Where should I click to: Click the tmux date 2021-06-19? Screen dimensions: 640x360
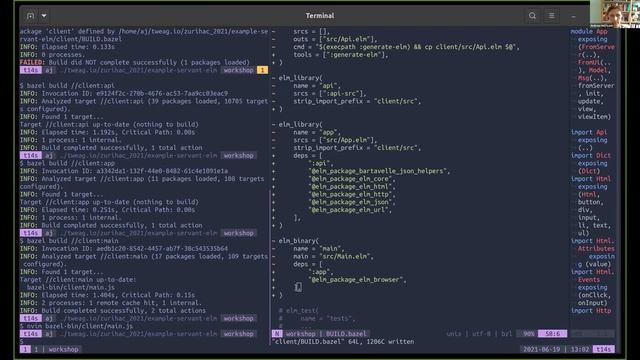(542, 349)
